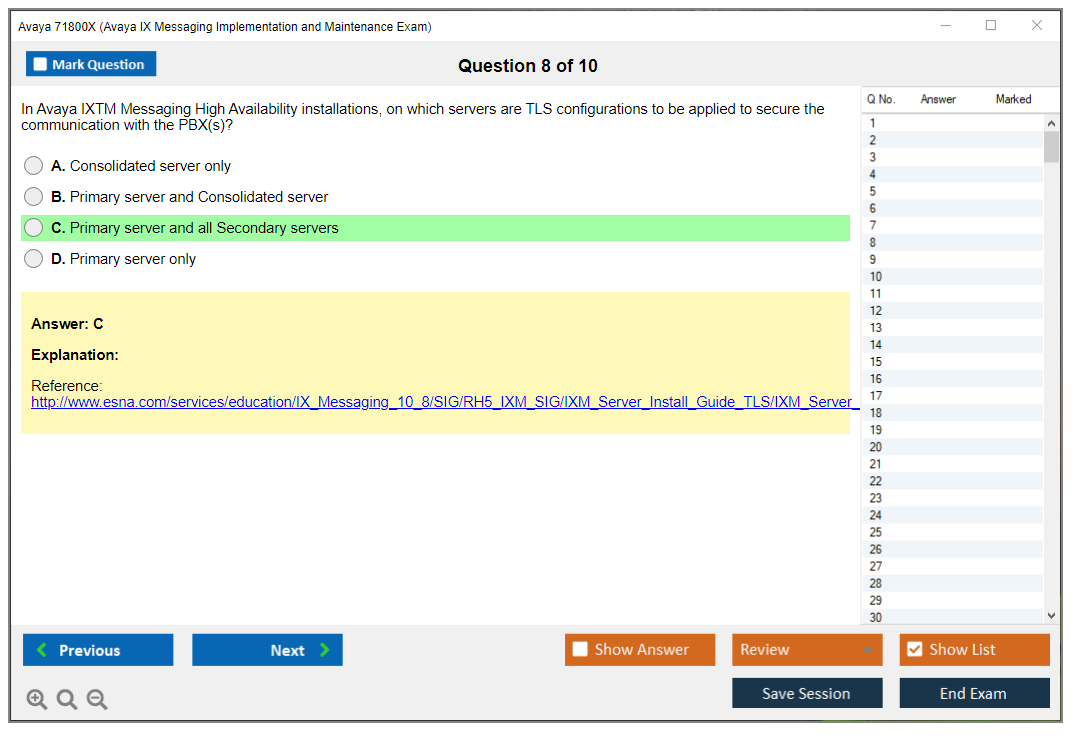The image size is (1075, 735).
Task: Jump to question 15 in list
Action: pyautogui.click(x=876, y=362)
